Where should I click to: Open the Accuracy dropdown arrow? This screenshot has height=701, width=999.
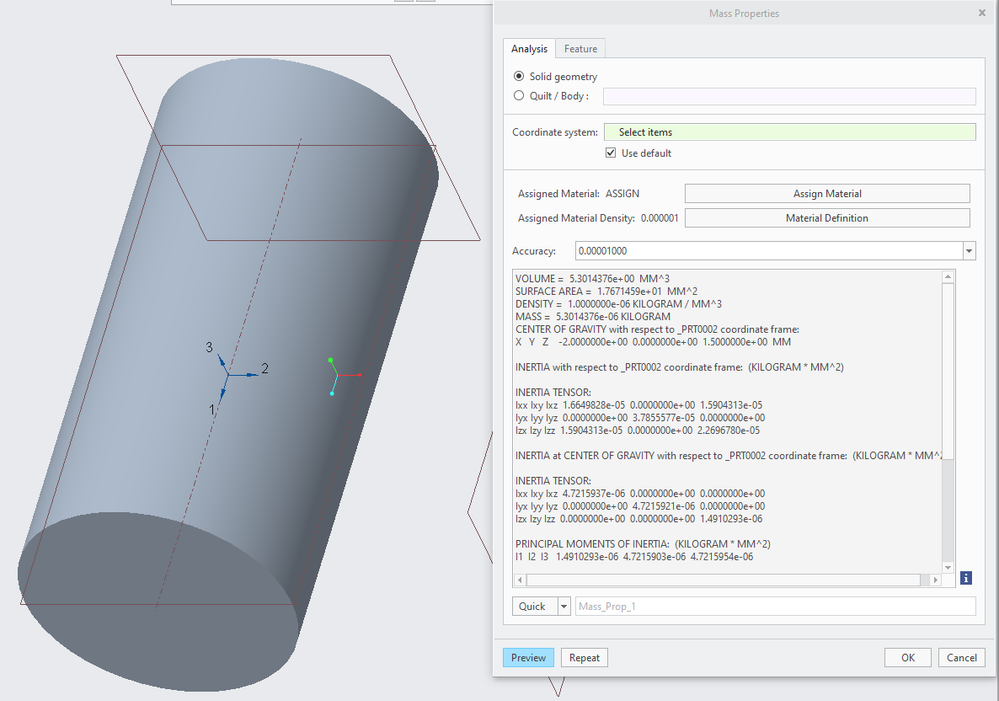[x=968, y=251]
